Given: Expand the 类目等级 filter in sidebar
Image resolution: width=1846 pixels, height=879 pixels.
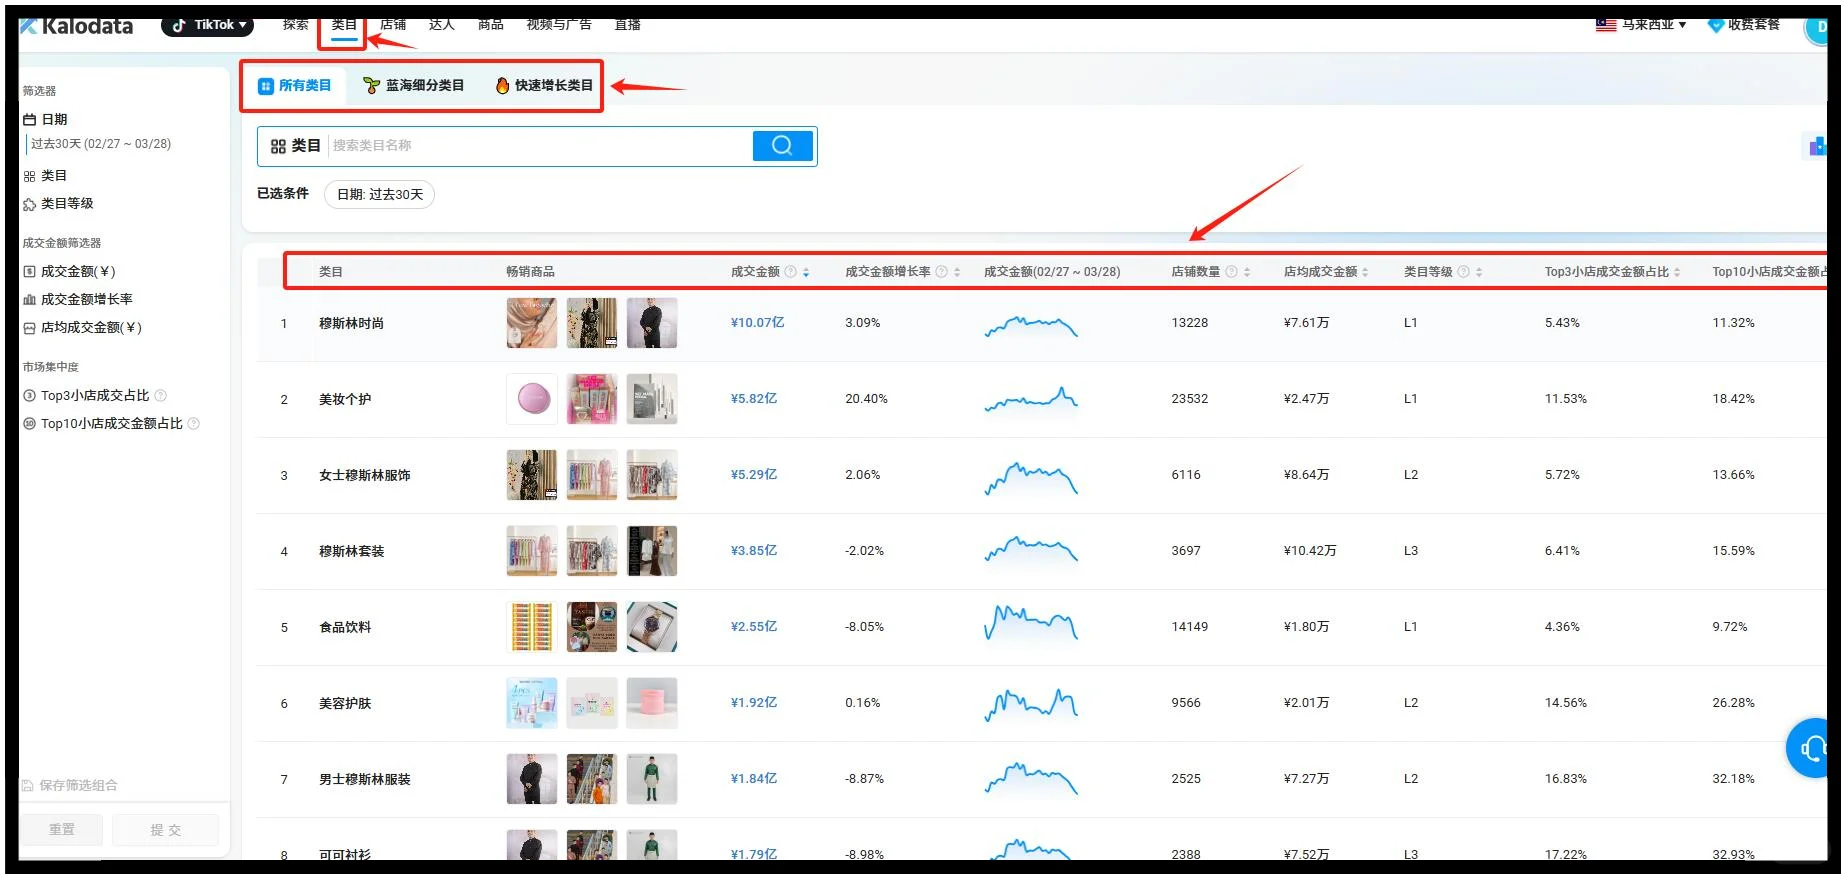Looking at the screenshot, I should [58, 204].
